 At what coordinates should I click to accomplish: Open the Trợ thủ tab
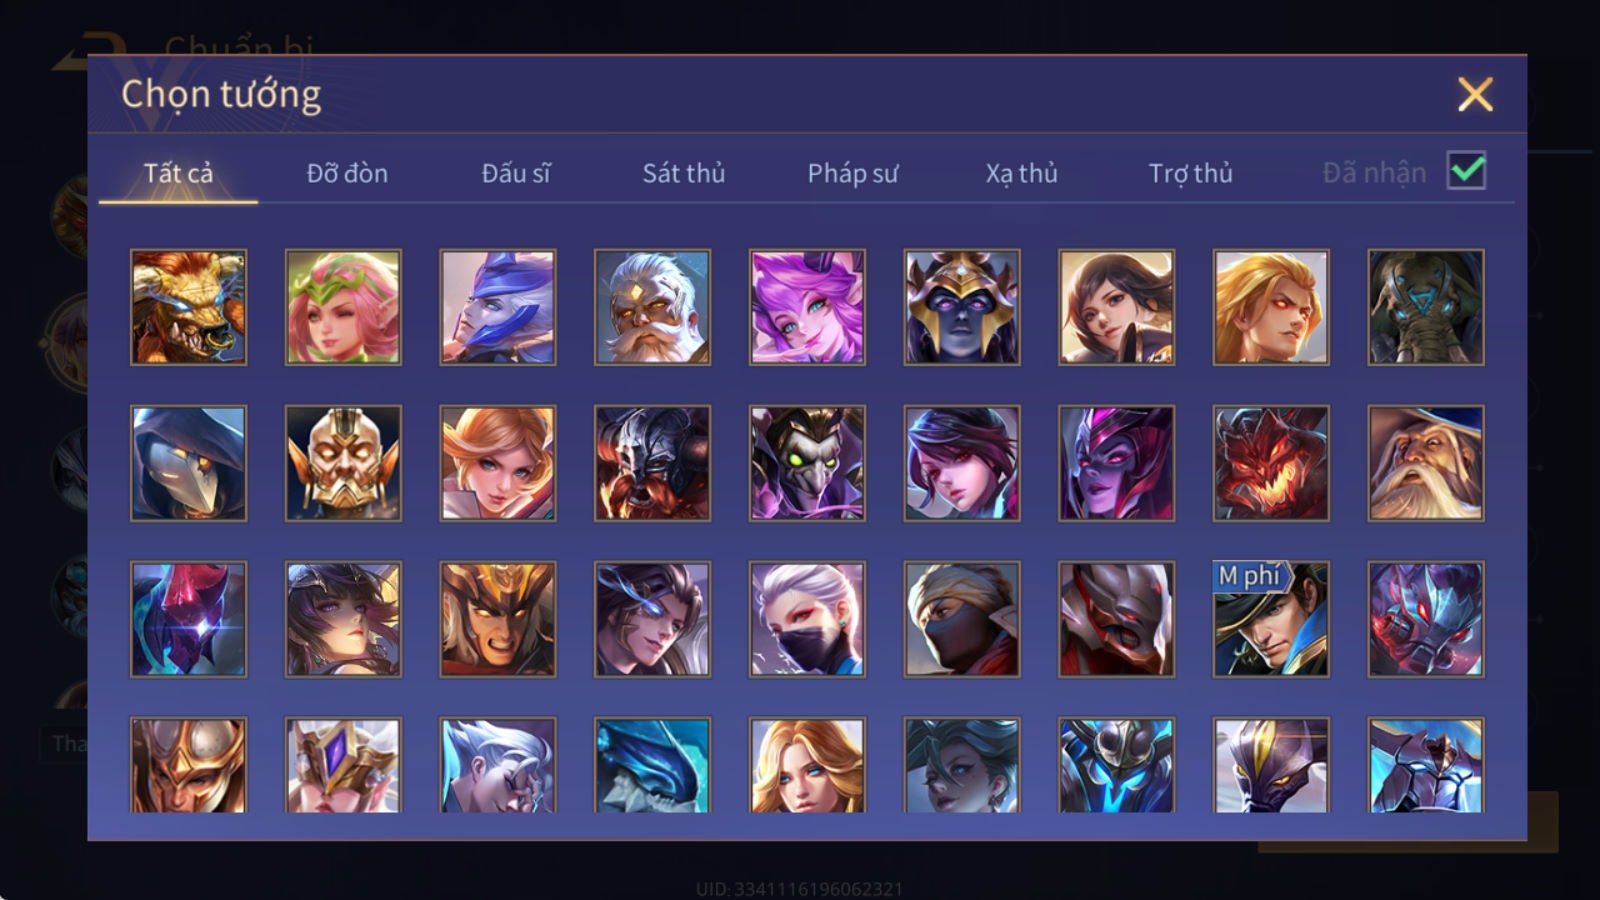point(1190,173)
